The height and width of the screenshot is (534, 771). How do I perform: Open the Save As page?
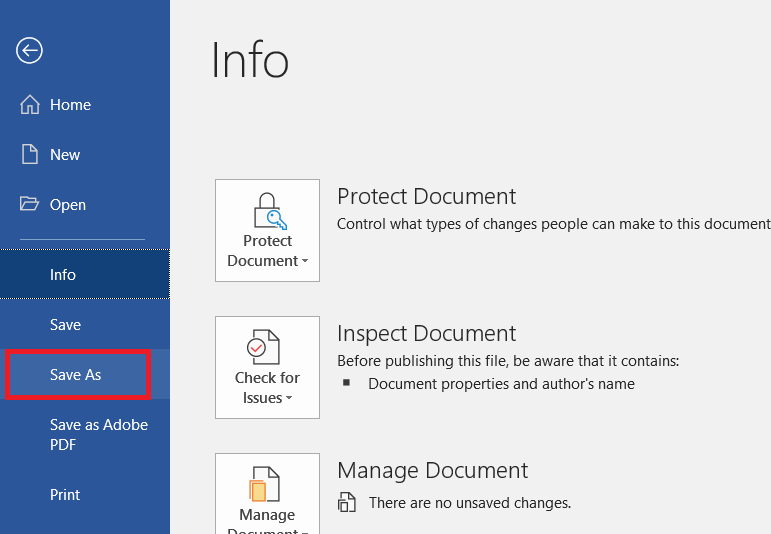click(85, 375)
